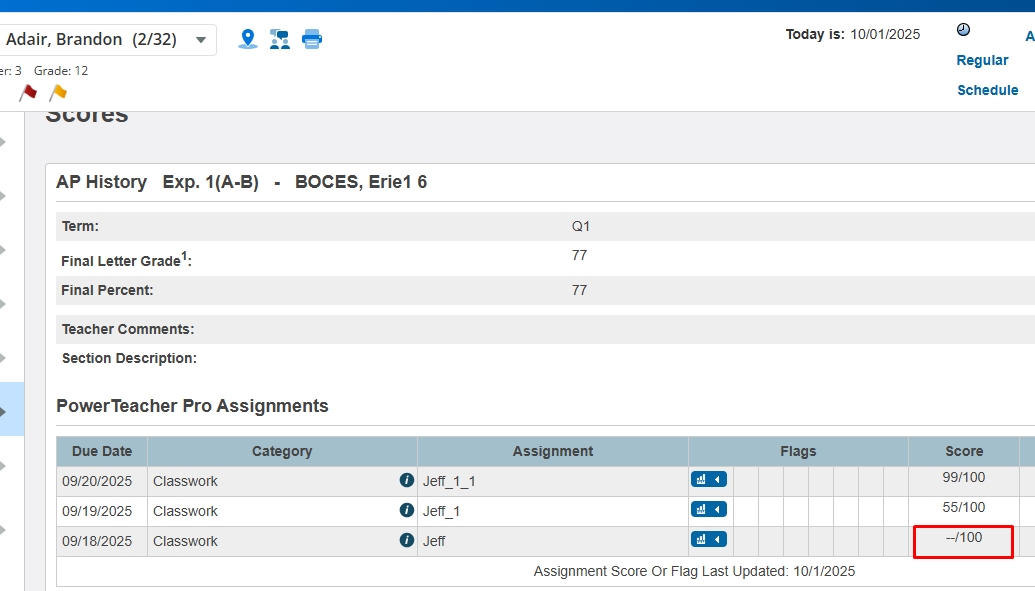Click the clock icon above Regular
Screen dimensions: 1035x591
pyautogui.click(x=963, y=30)
